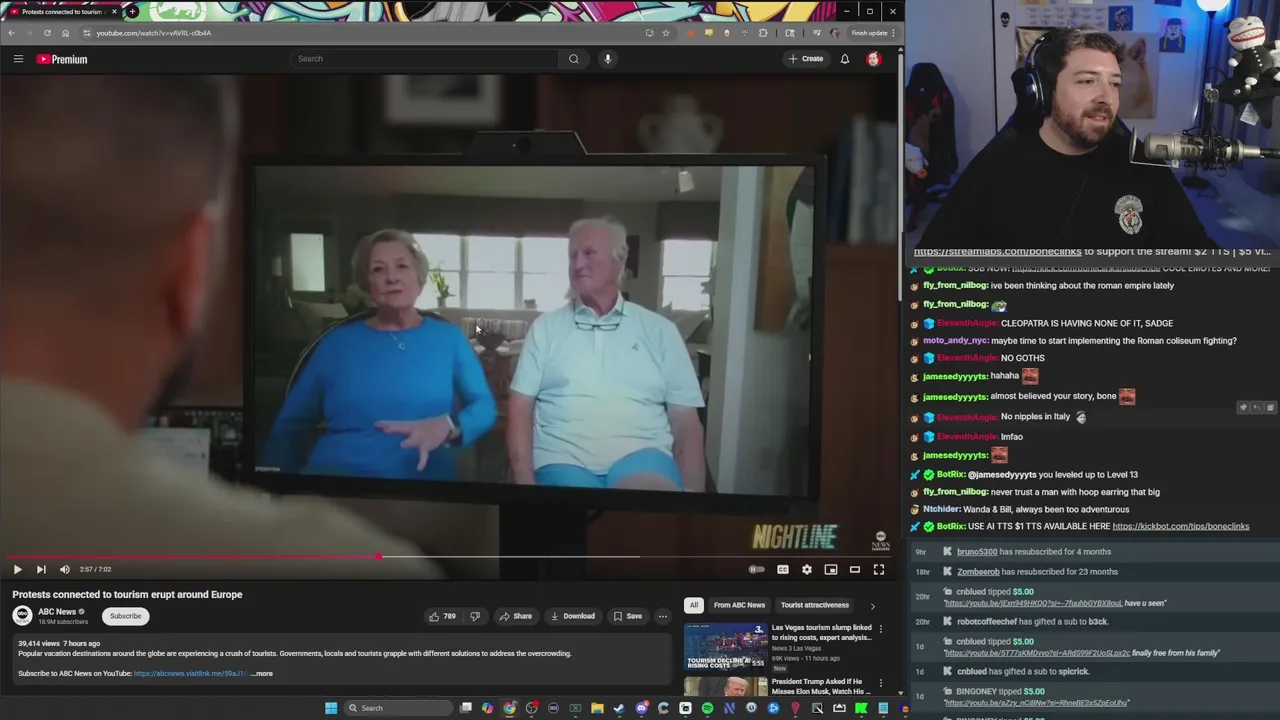The height and width of the screenshot is (720, 1280).
Task: Bookmark this page with the star icon
Action: pos(666,33)
